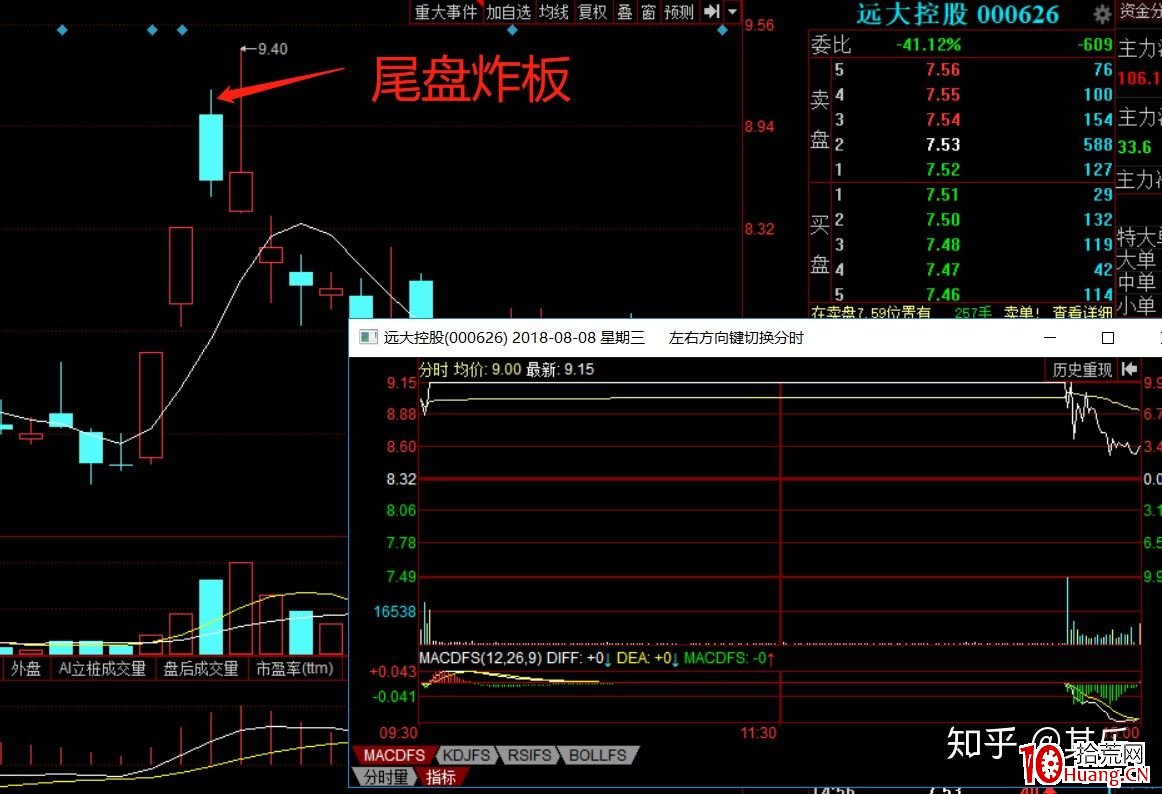1162x794 pixels.
Task: Select the 预测 forecast tool
Action: [x=678, y=13]
